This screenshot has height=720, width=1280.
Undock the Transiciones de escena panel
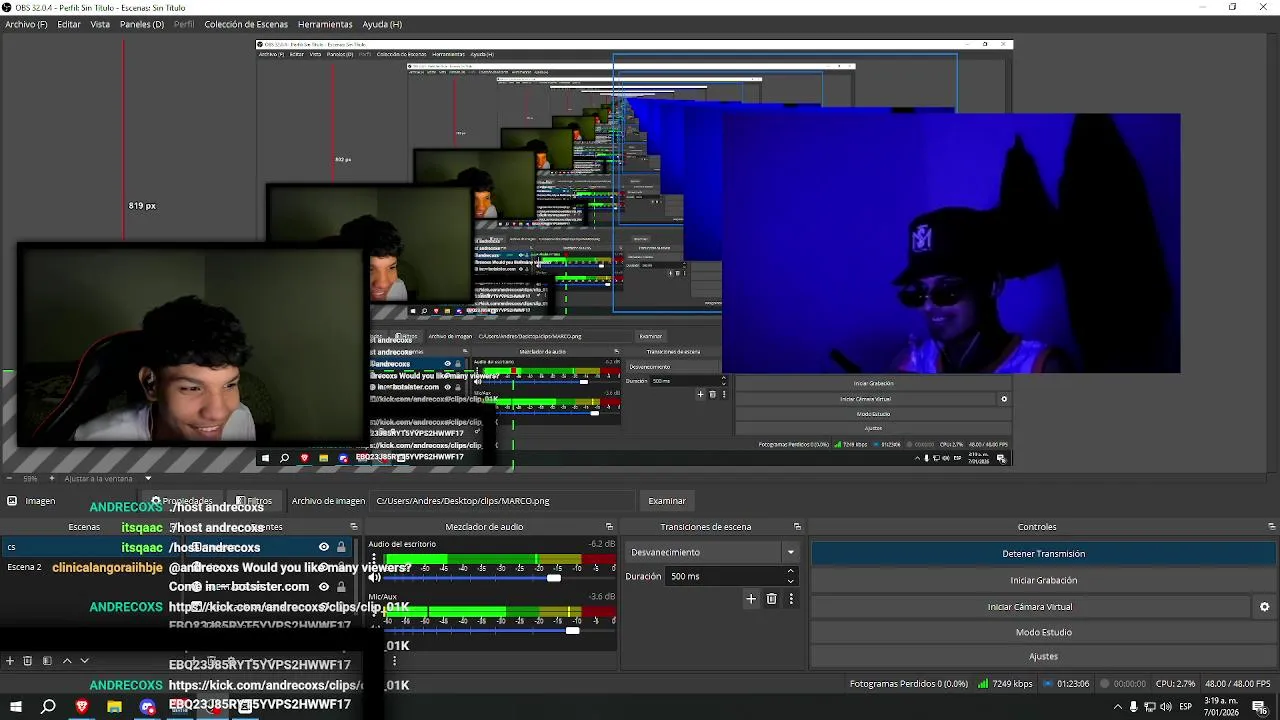click(797, 527)
